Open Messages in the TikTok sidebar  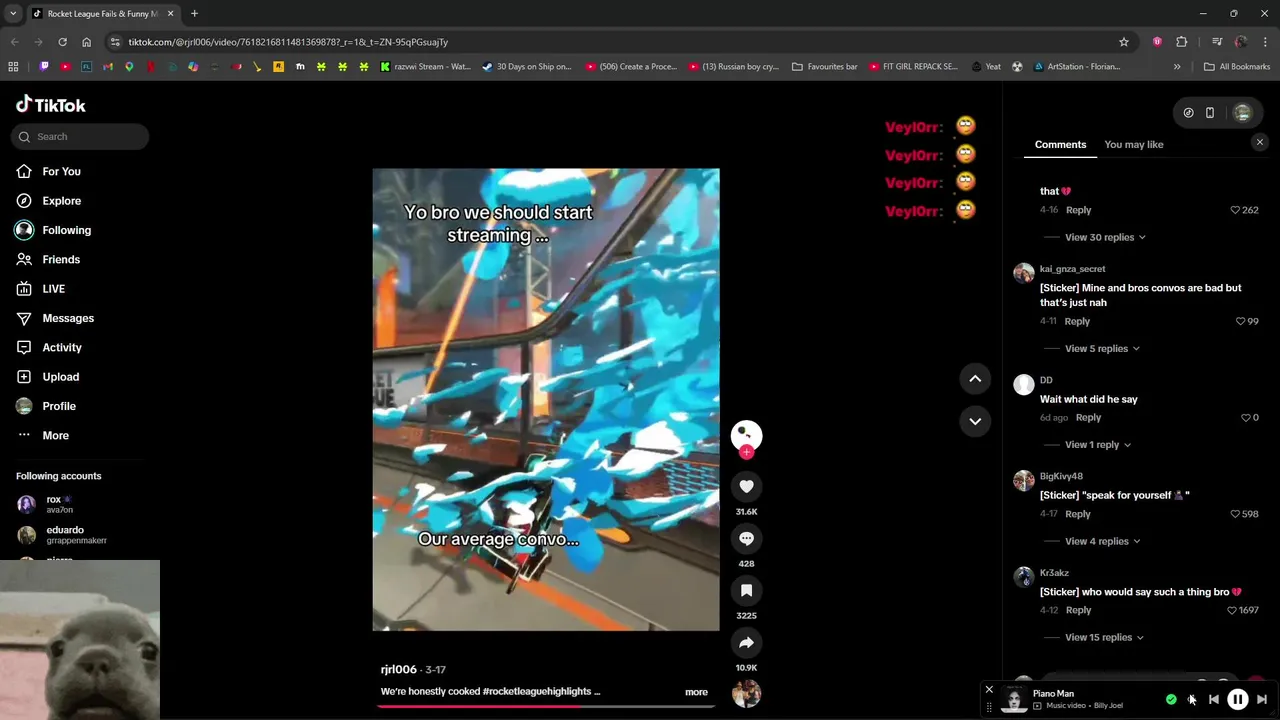pos(67,318)
